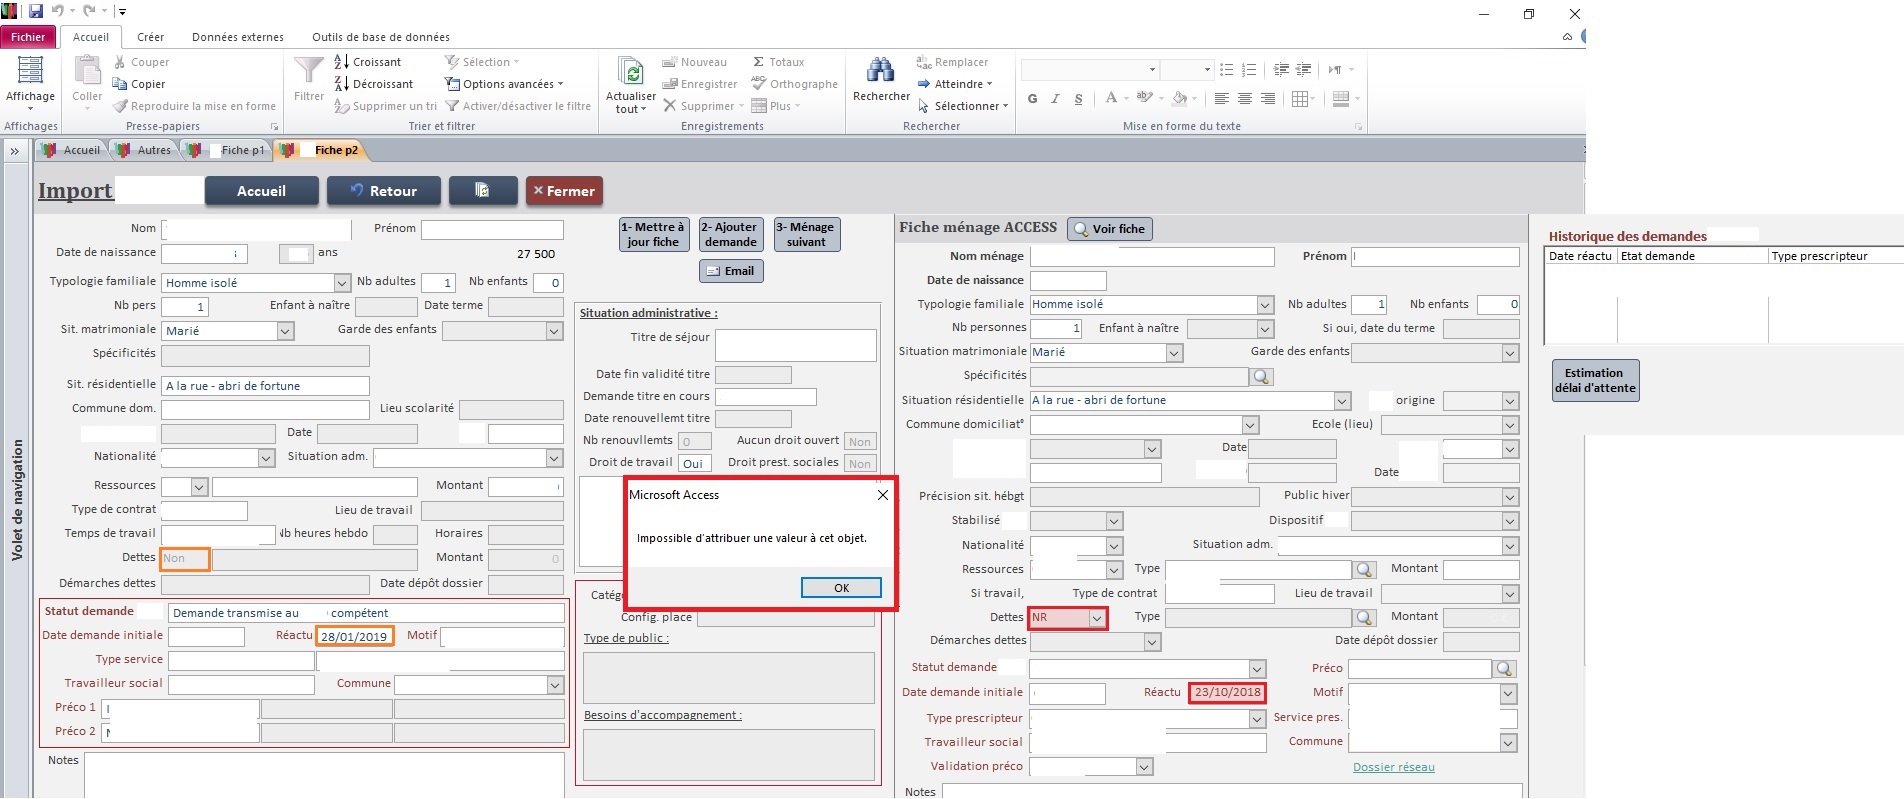
Task: Open Situation matrimoniale dropdown in Fiche ménage
Action: click(1175, 353)
